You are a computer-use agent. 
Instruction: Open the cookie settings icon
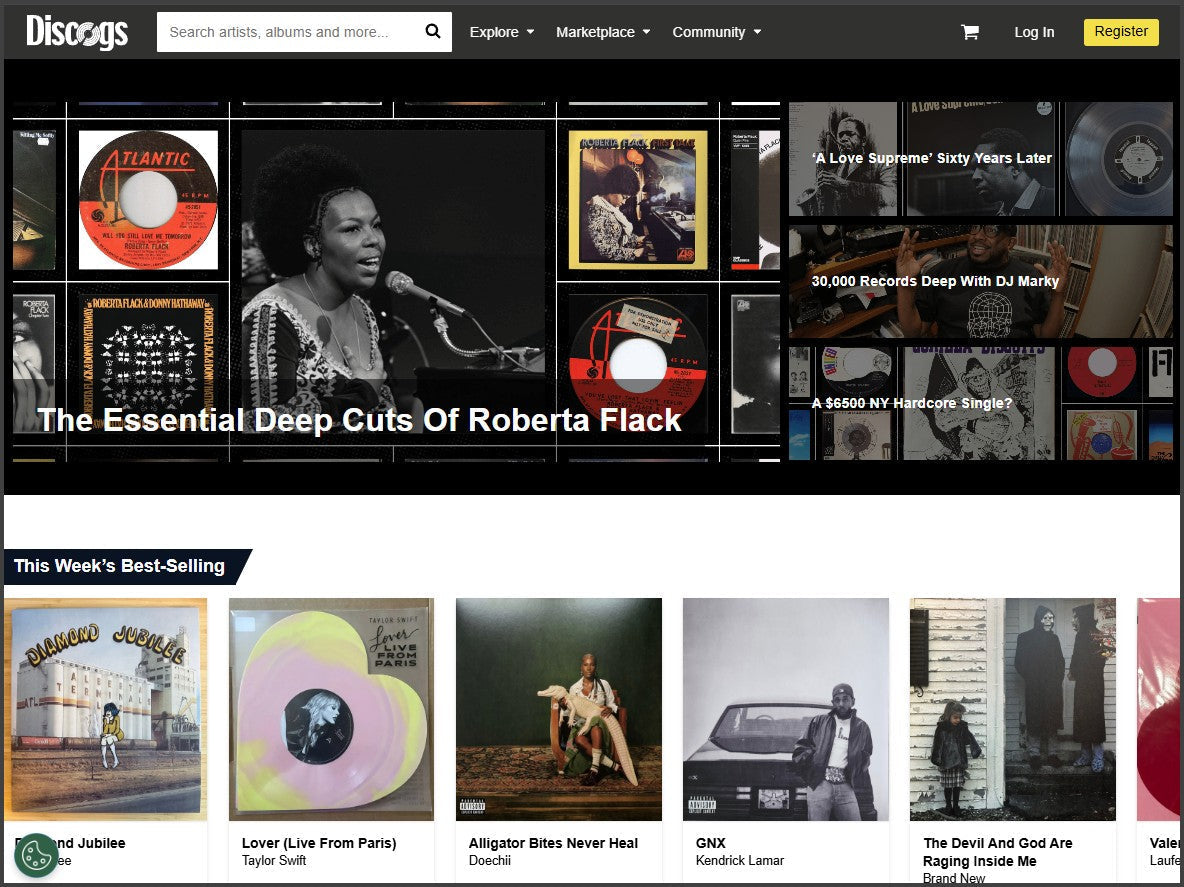[38, 857]
